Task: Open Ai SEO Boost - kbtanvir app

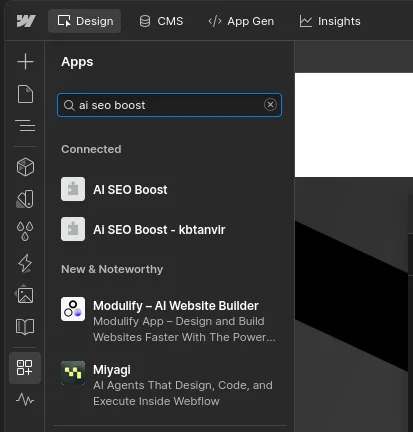Action: click(x=169, y=229)
